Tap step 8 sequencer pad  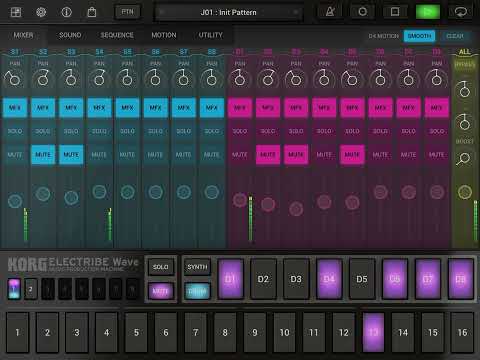pyautogui.click(x=225, y=332)
